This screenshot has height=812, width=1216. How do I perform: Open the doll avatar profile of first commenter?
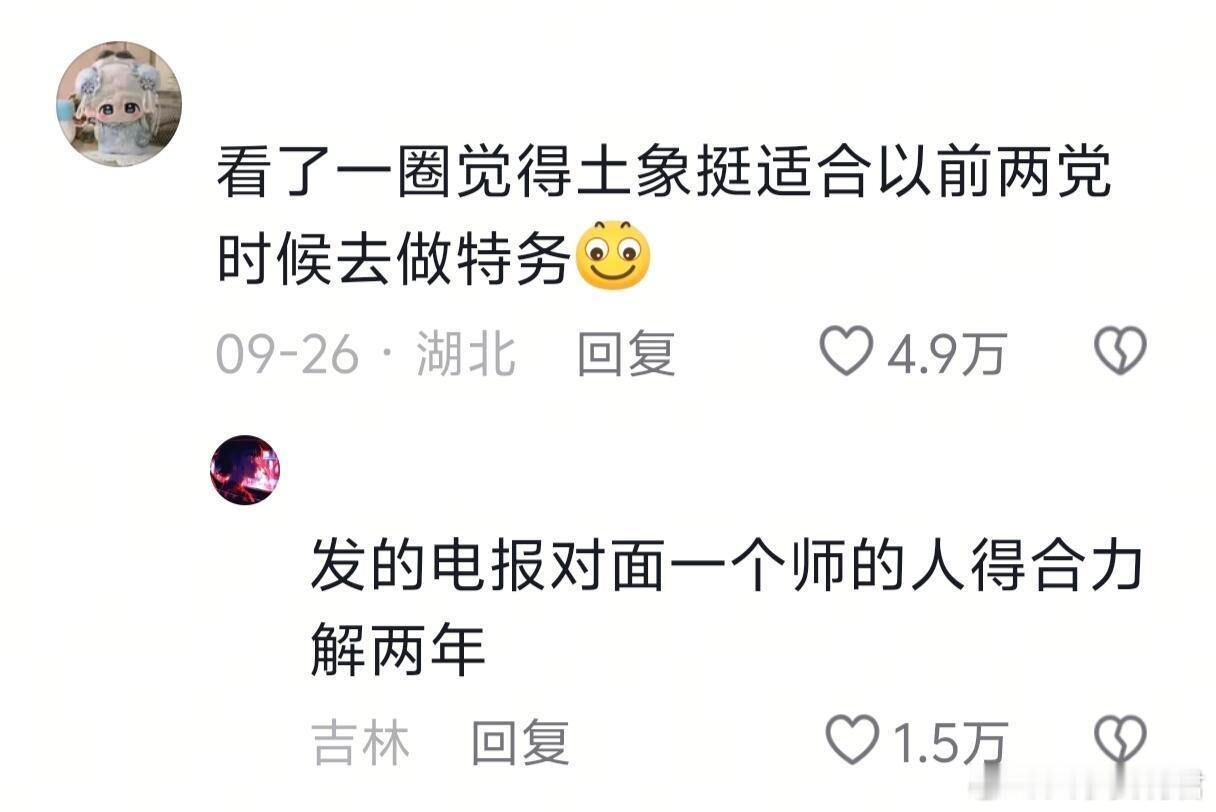coord(118,104)
